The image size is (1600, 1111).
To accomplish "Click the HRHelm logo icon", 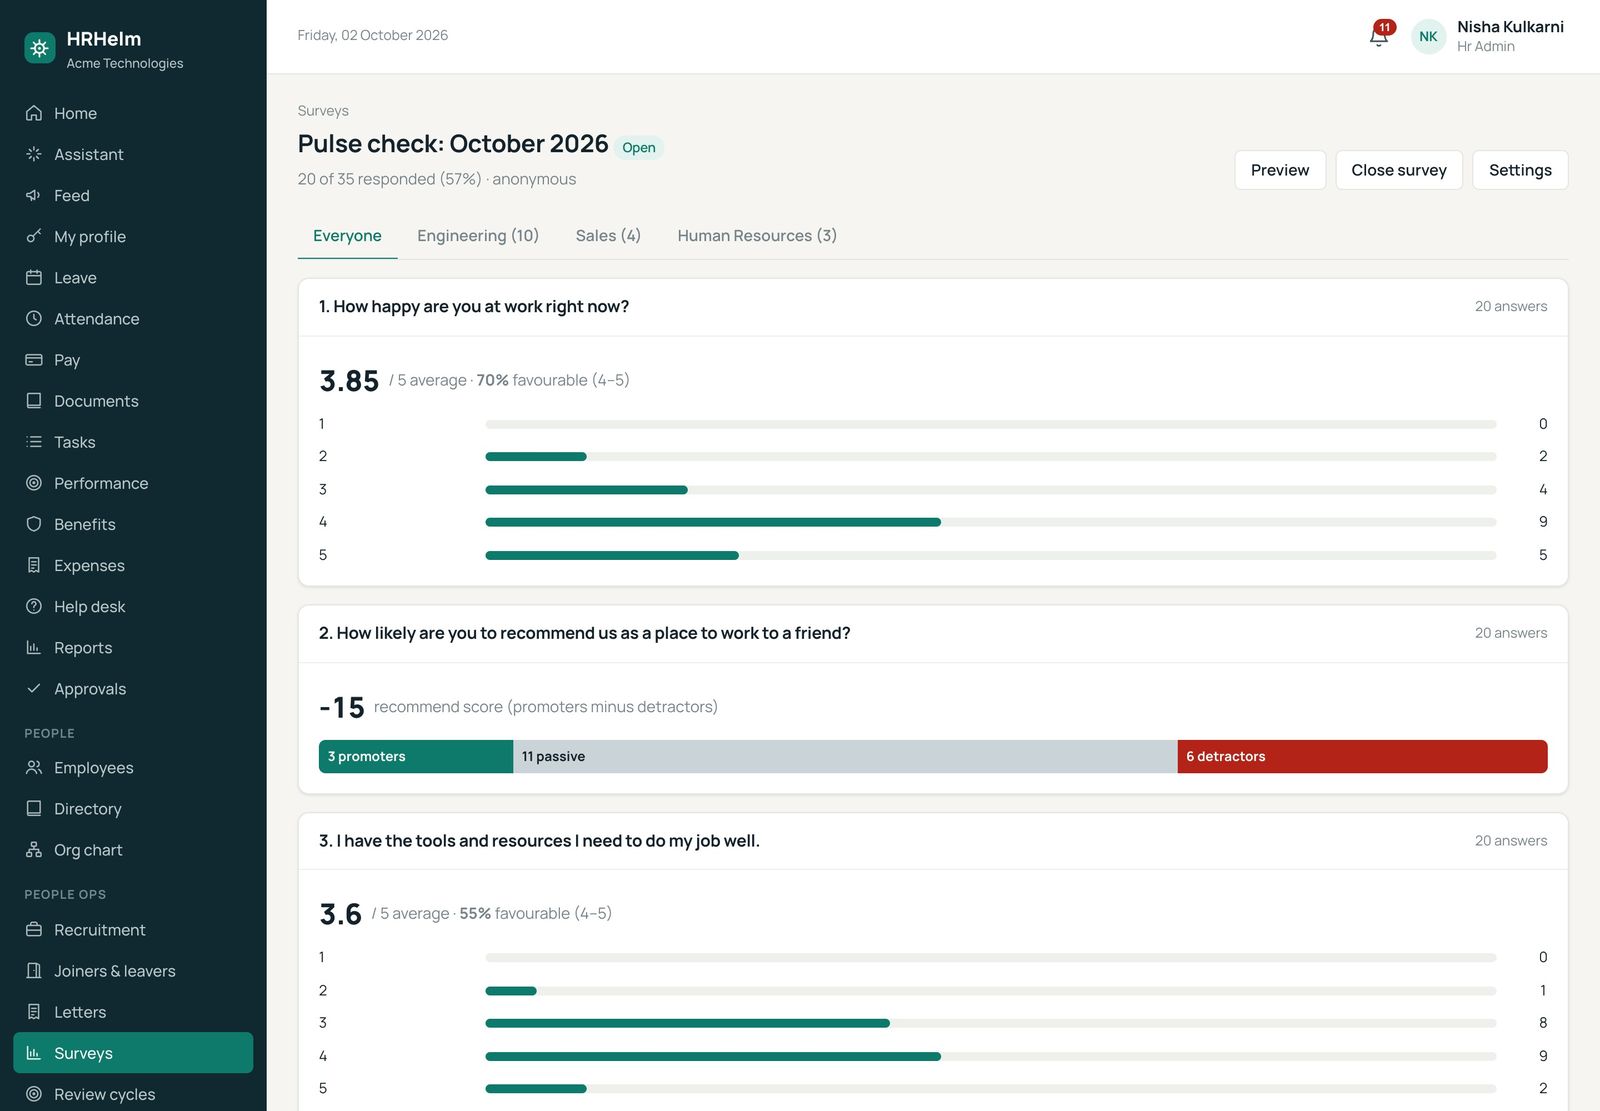I will point(40,47).
